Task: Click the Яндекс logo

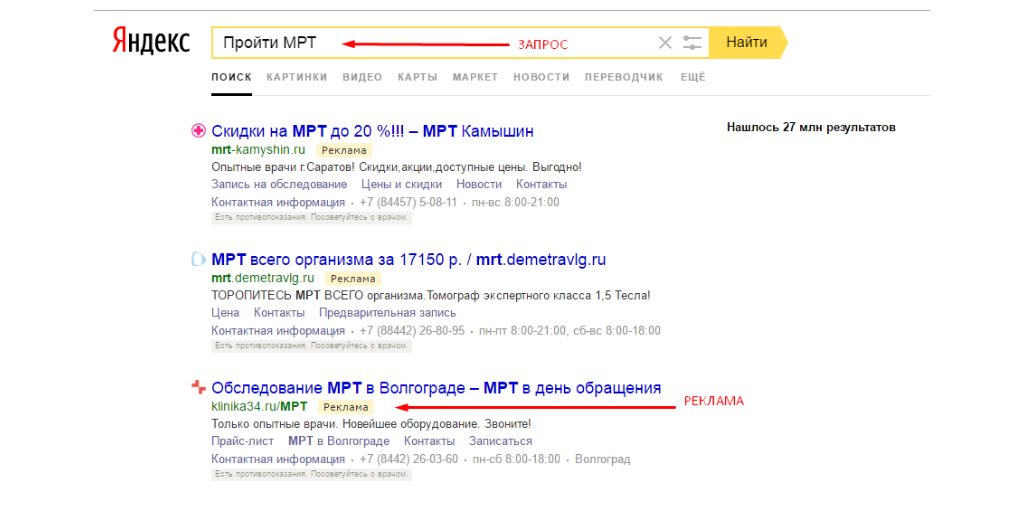Action: coord(151,42)
